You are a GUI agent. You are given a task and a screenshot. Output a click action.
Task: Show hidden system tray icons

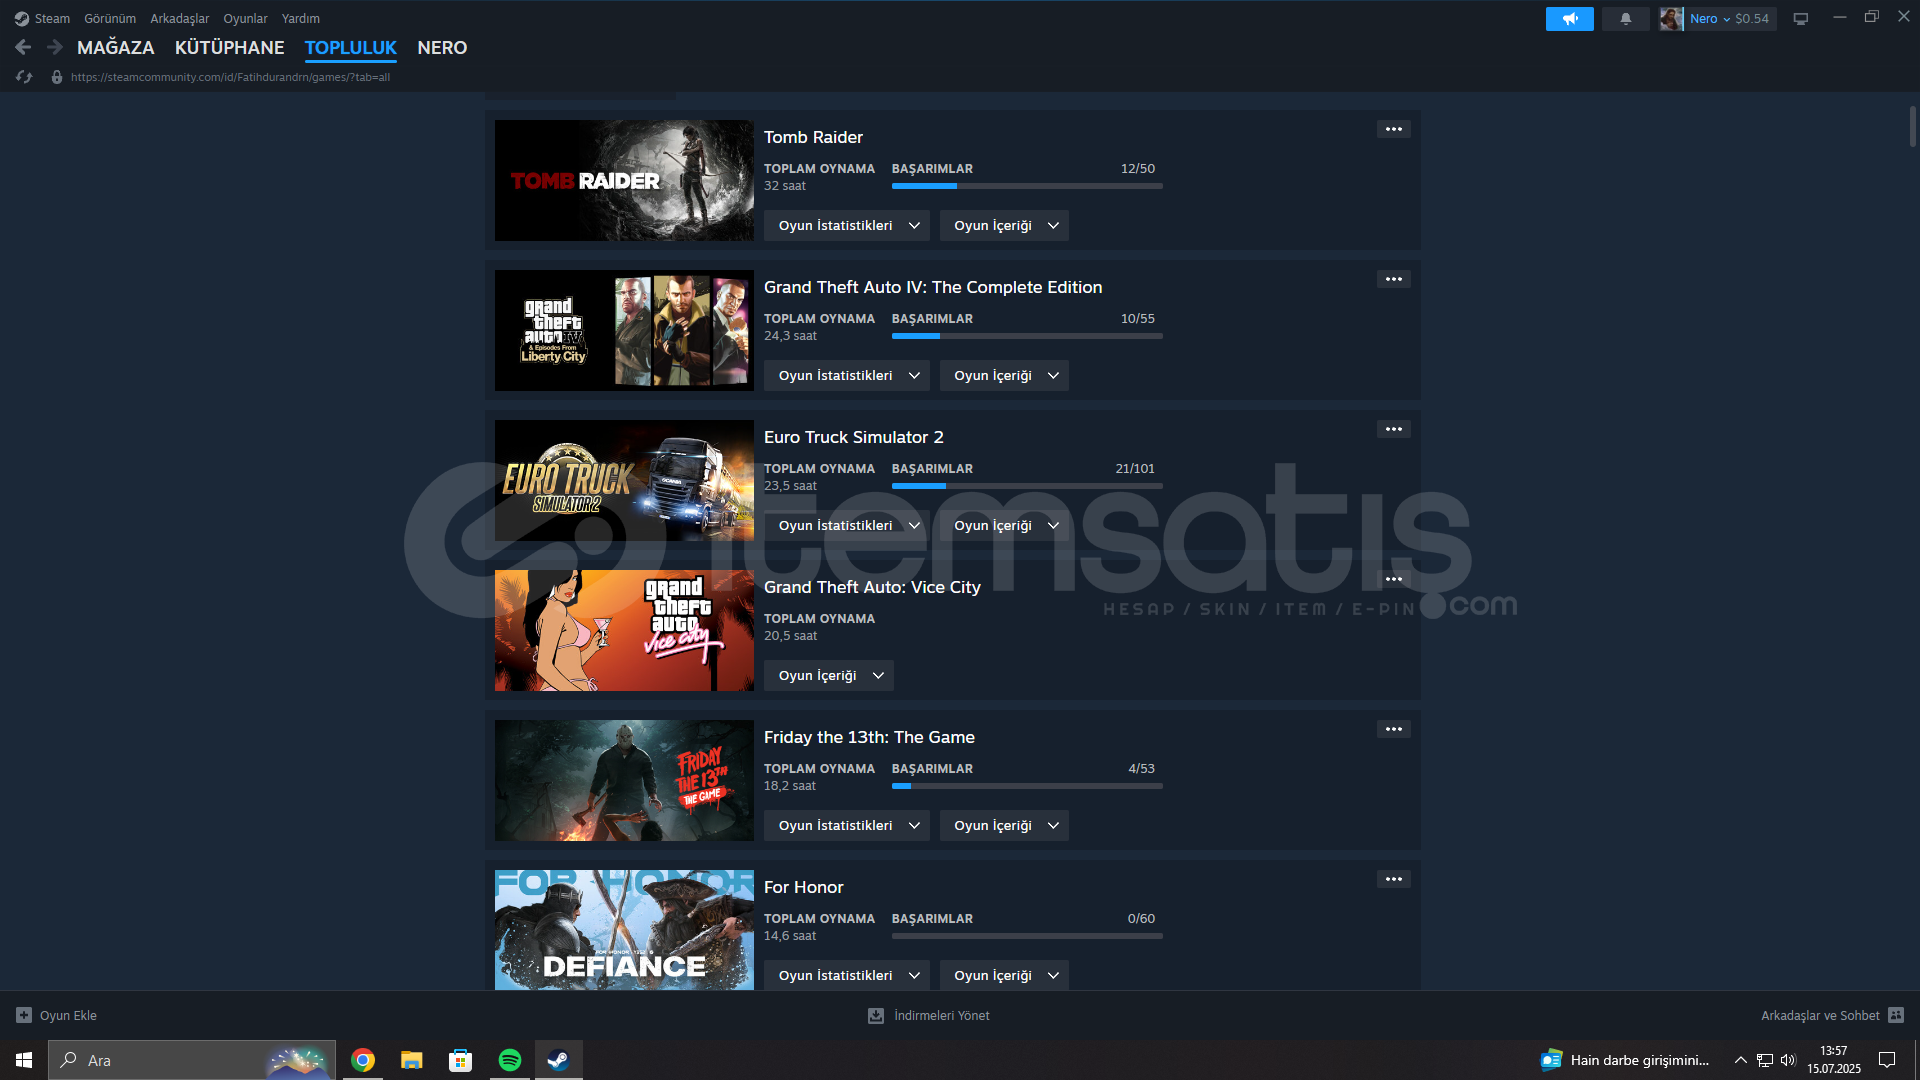[1740, 1060]
